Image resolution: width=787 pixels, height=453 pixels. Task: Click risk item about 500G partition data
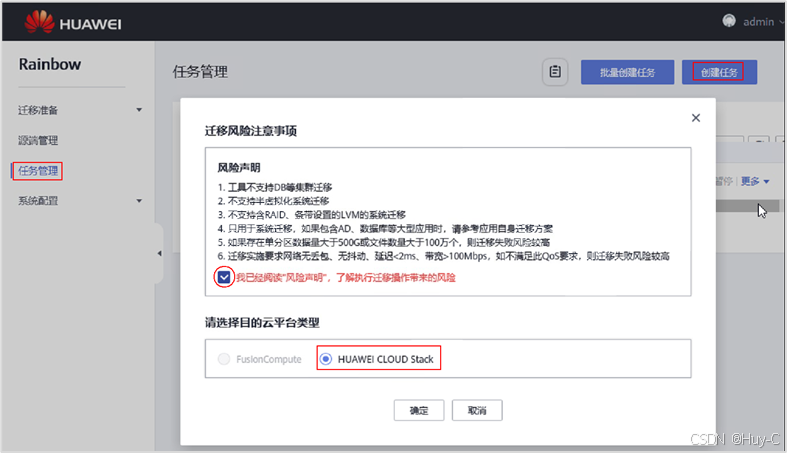383,242
